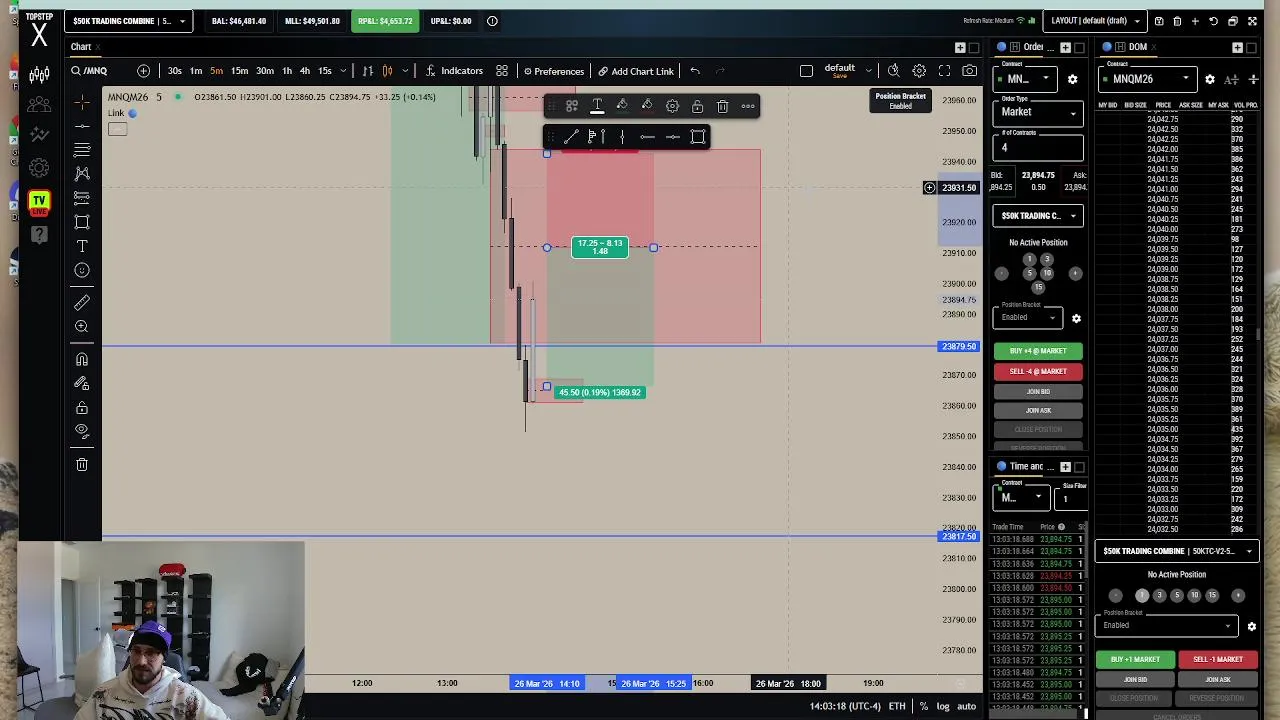
Task: Open DOM Position Bracket Enabled dropdown
Action: point(1166,625)
